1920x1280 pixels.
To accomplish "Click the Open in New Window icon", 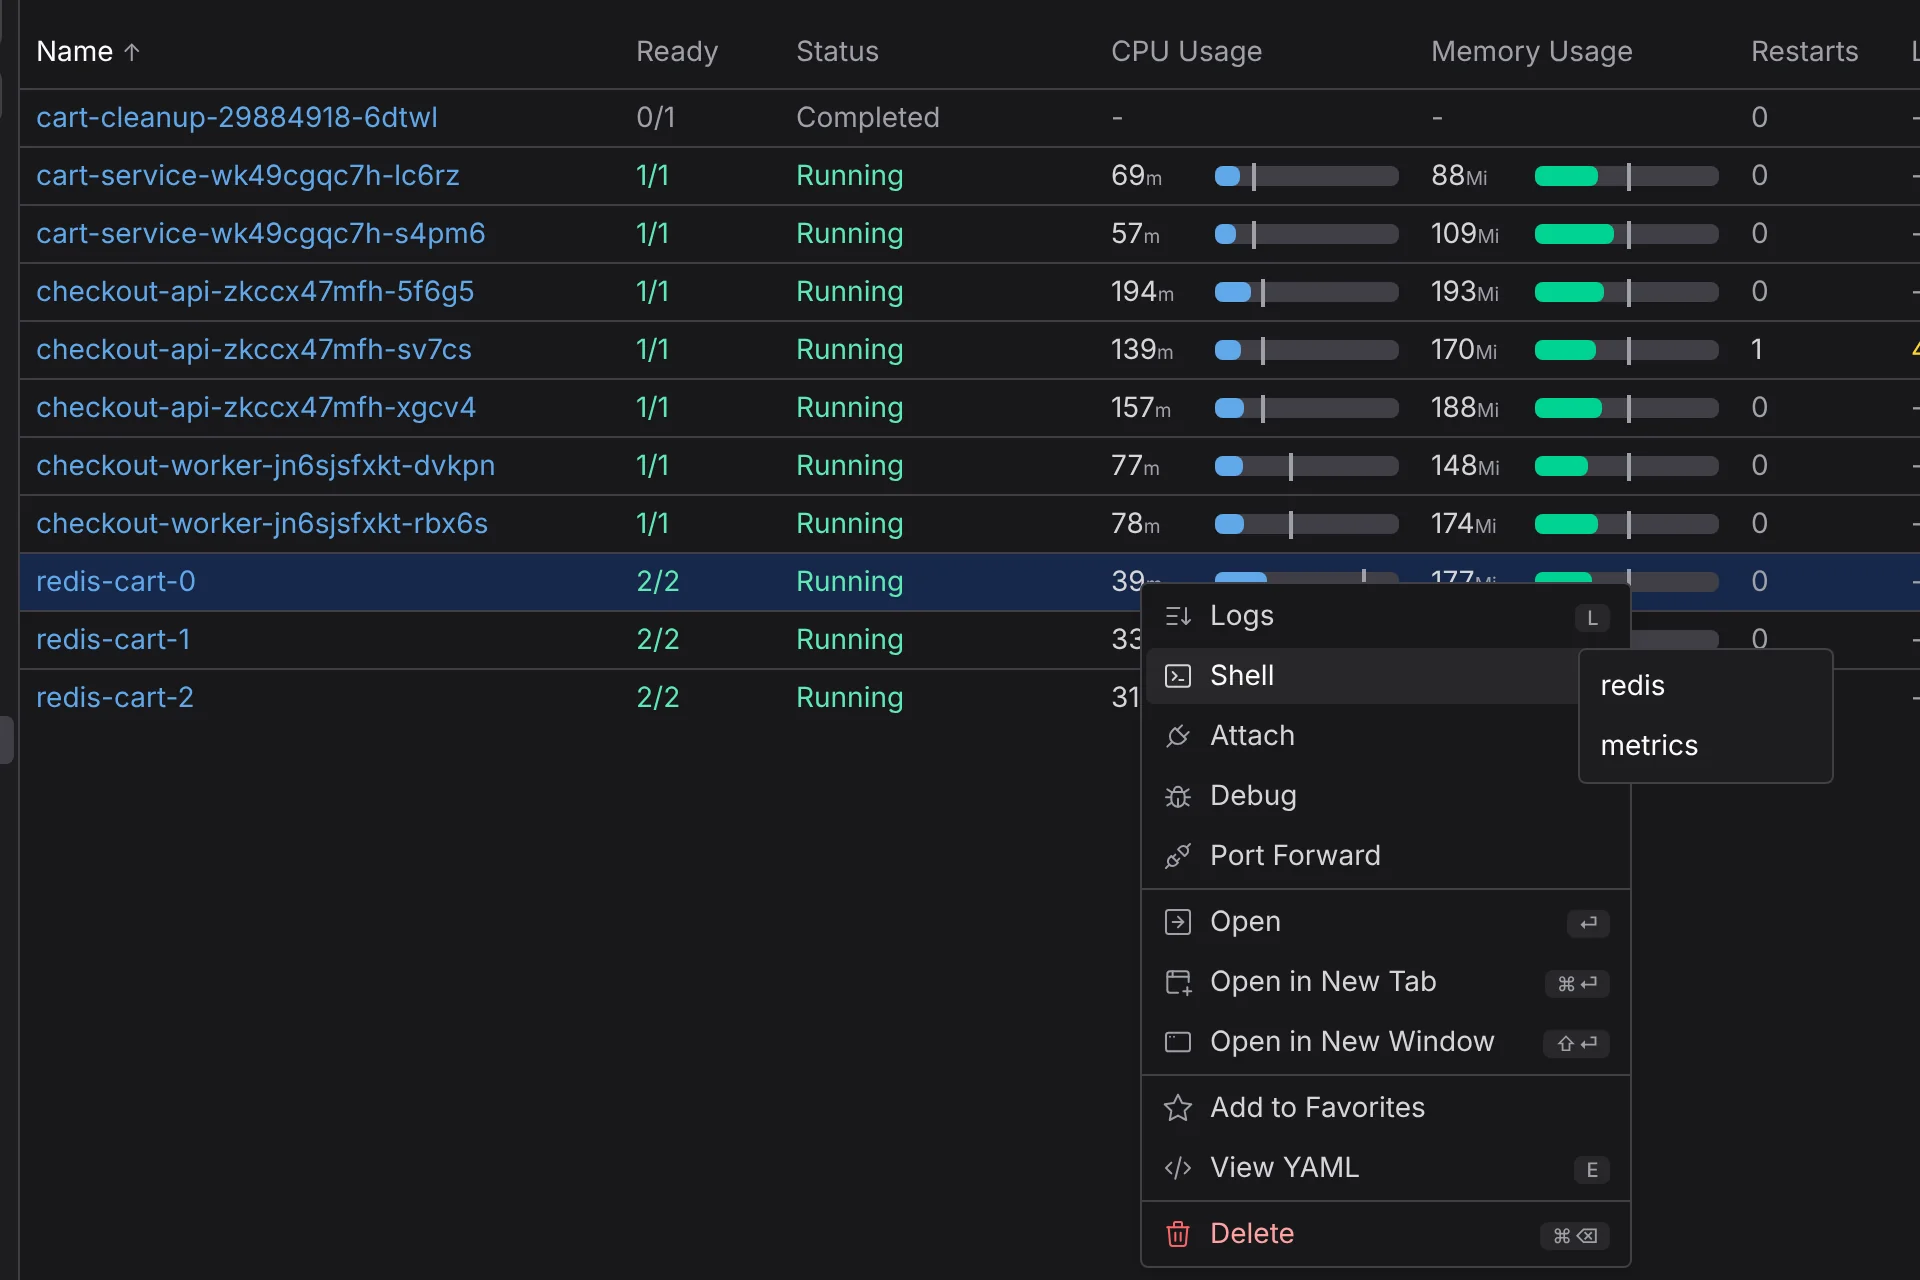I will pyautogui.click(x=1178, y=1042).
